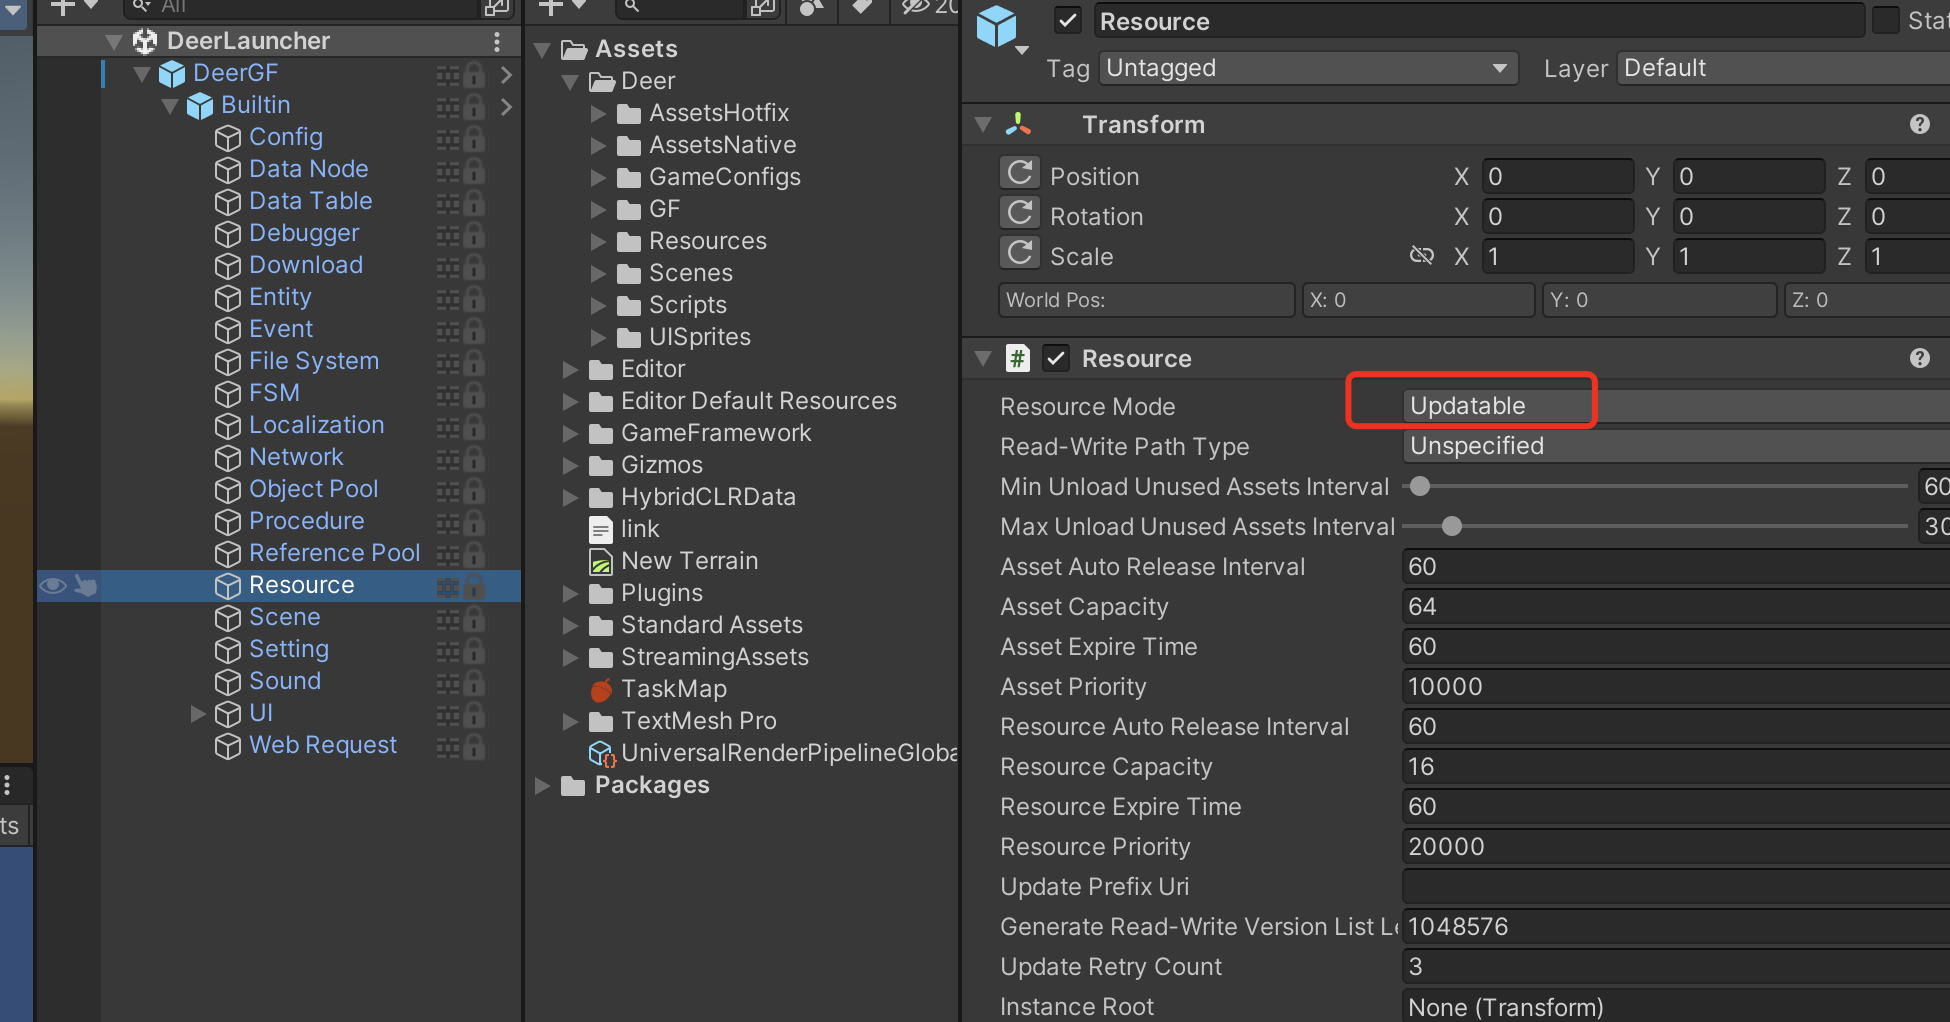Viewport: 1950px width, 1022px height.
Task: Click the Debugger object cube icon
Action: click(x=228, y=233)
